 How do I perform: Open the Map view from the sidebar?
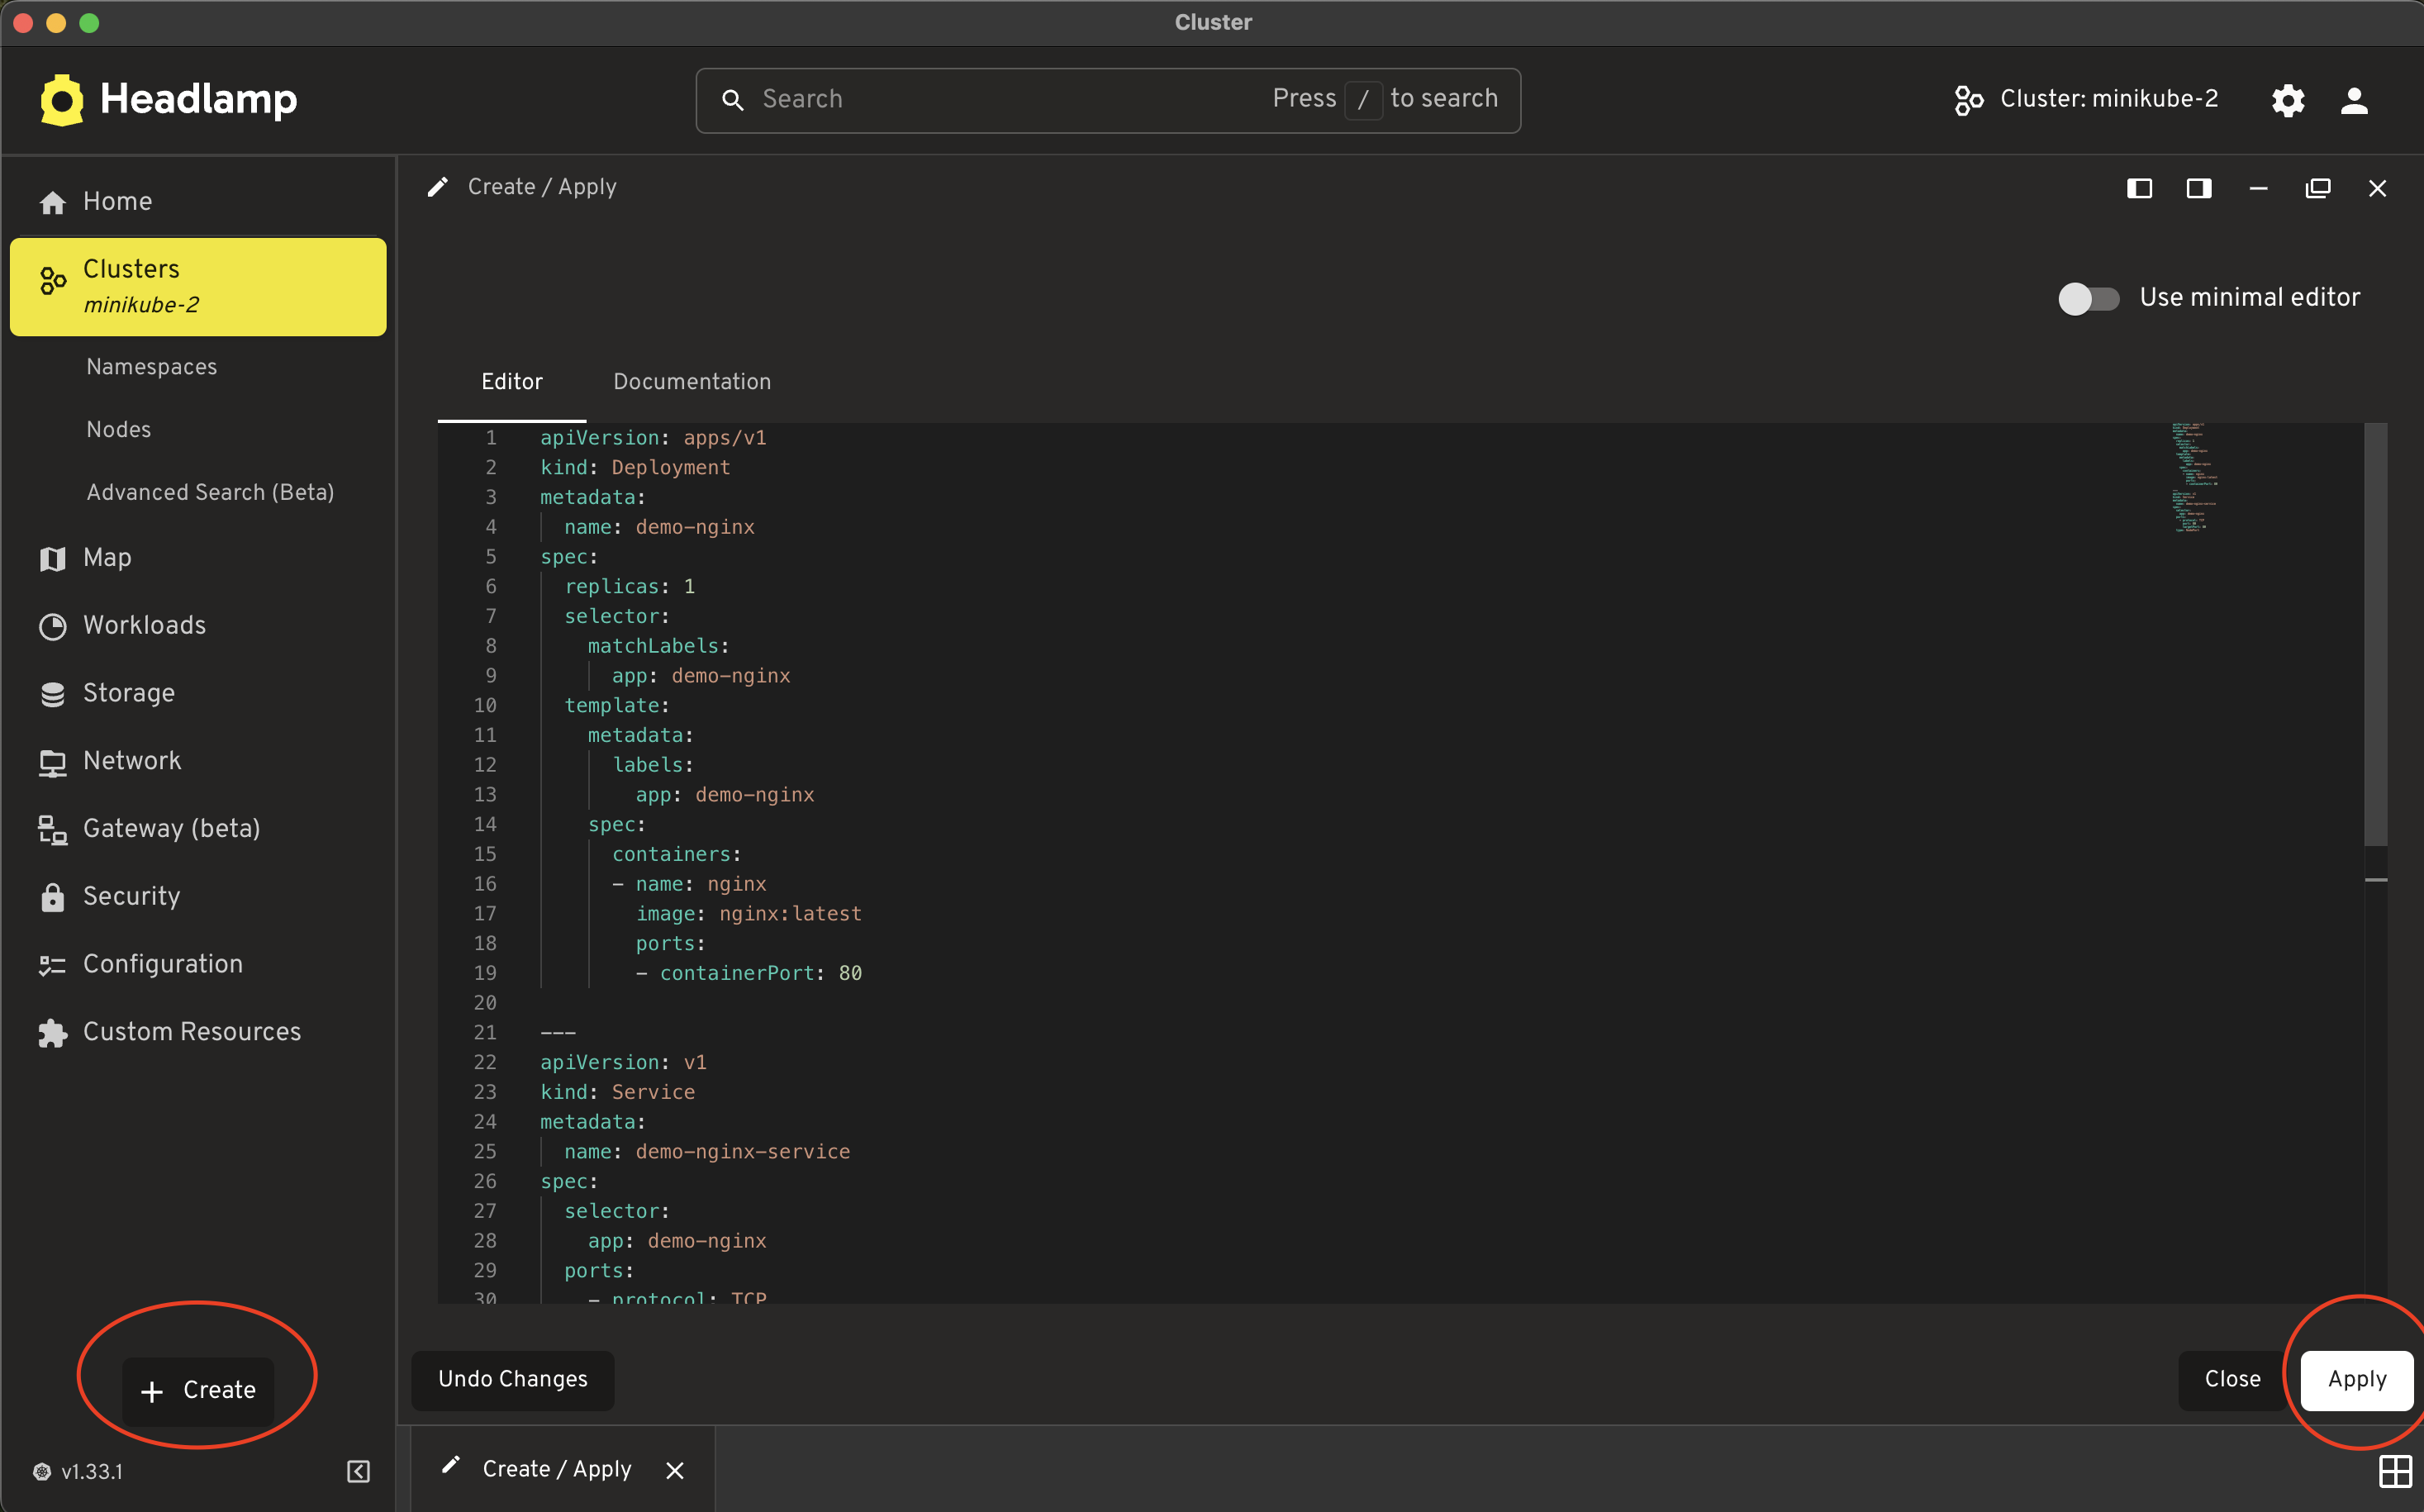click(106, 557)
